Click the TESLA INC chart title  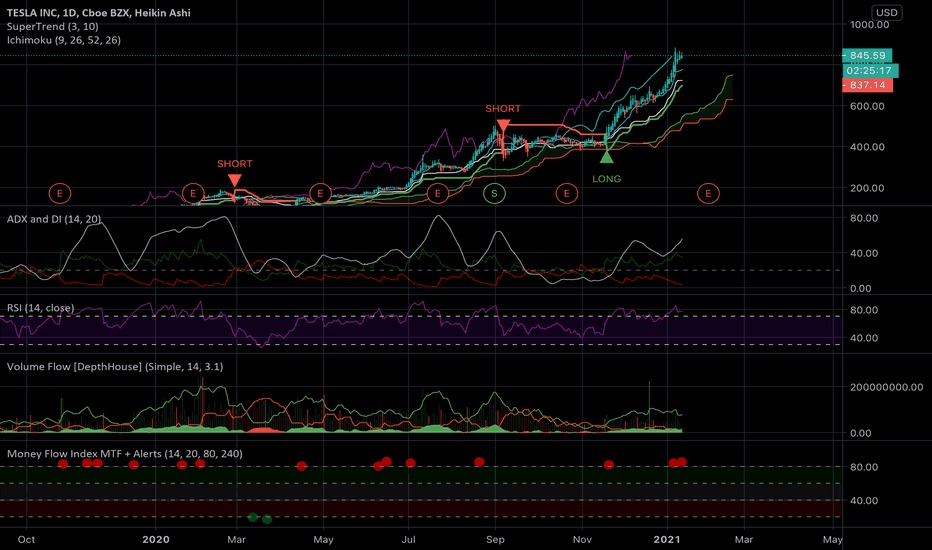(x=99, y=12)
